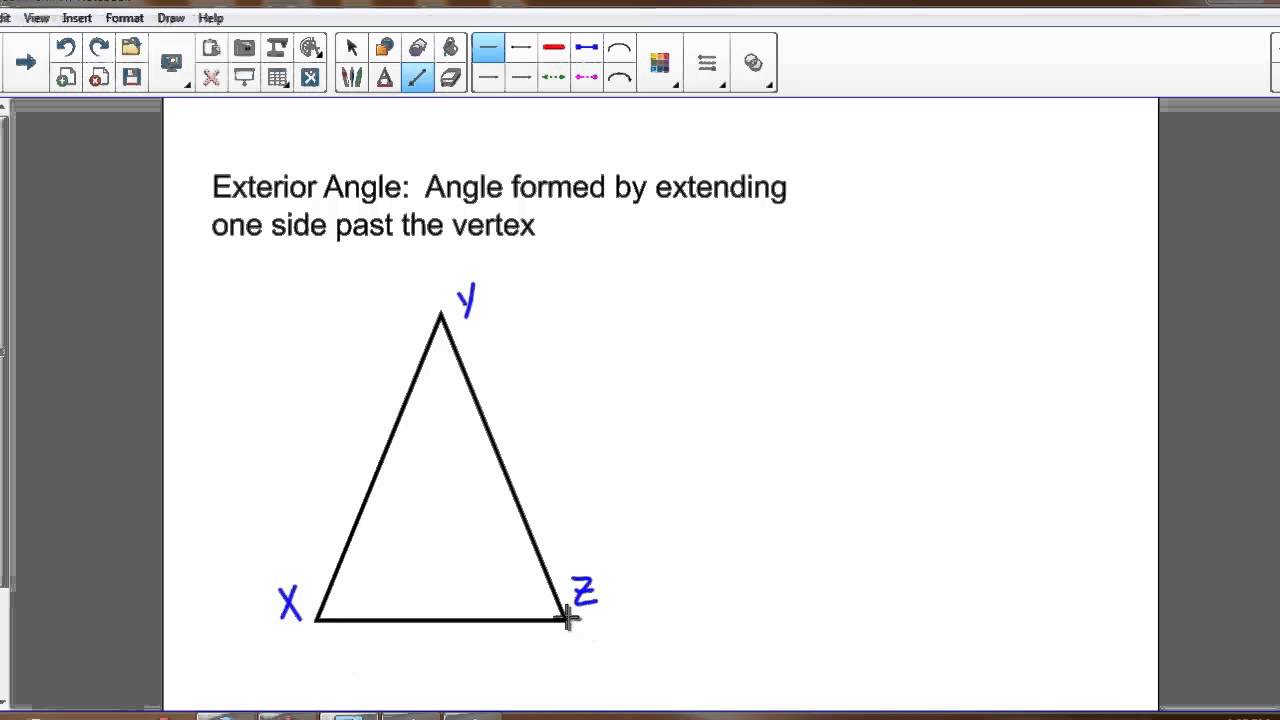Launch the document camera tool
Image resolution: width=1280 pixels, height=720 pixels.
tap(277, 47)
